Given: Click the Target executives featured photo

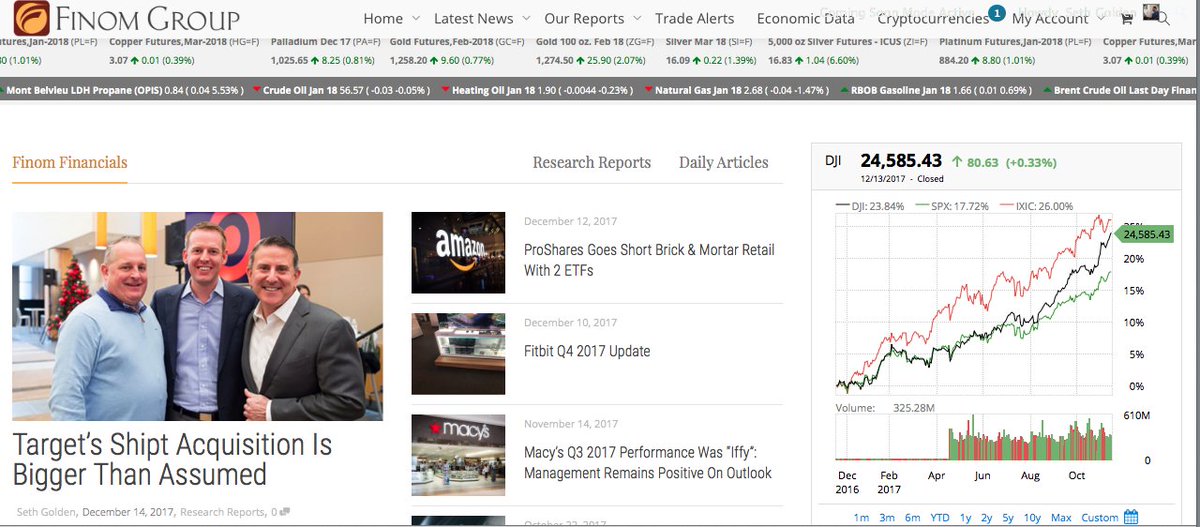Looking at the screenshot, I should [x=197, y=316].
